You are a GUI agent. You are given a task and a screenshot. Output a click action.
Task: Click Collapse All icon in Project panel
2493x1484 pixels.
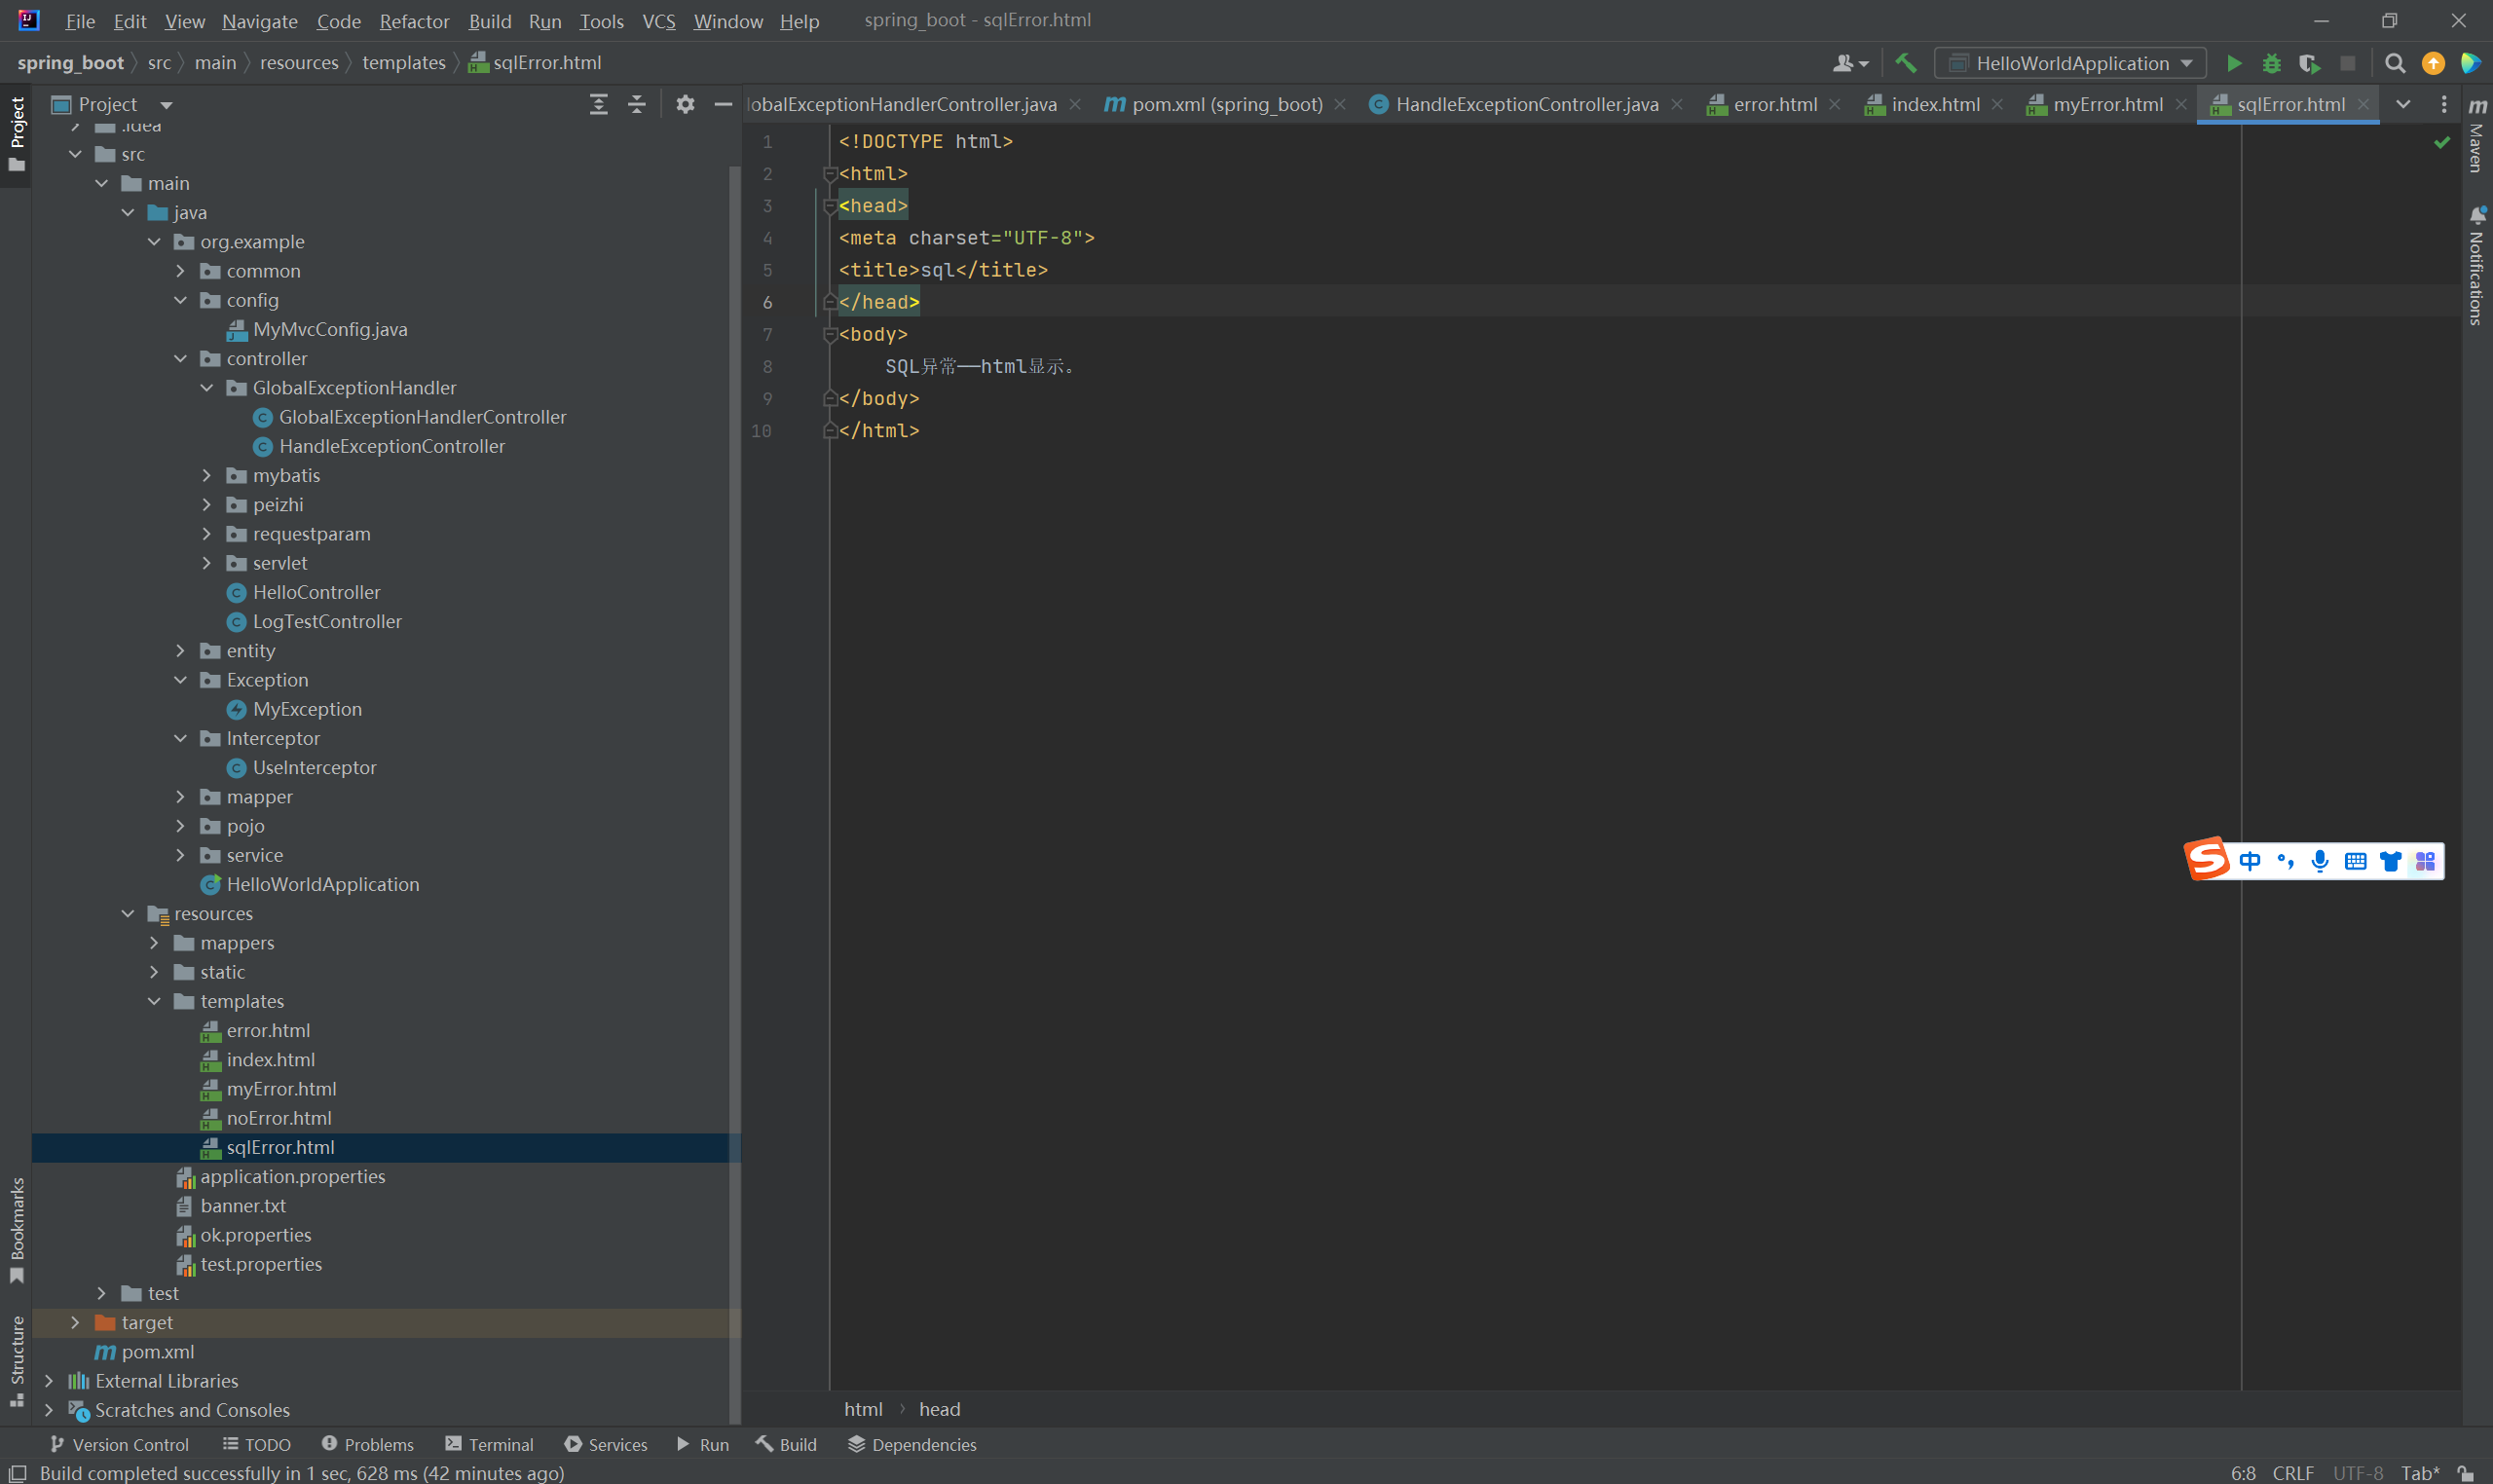(x=636, y=104)
